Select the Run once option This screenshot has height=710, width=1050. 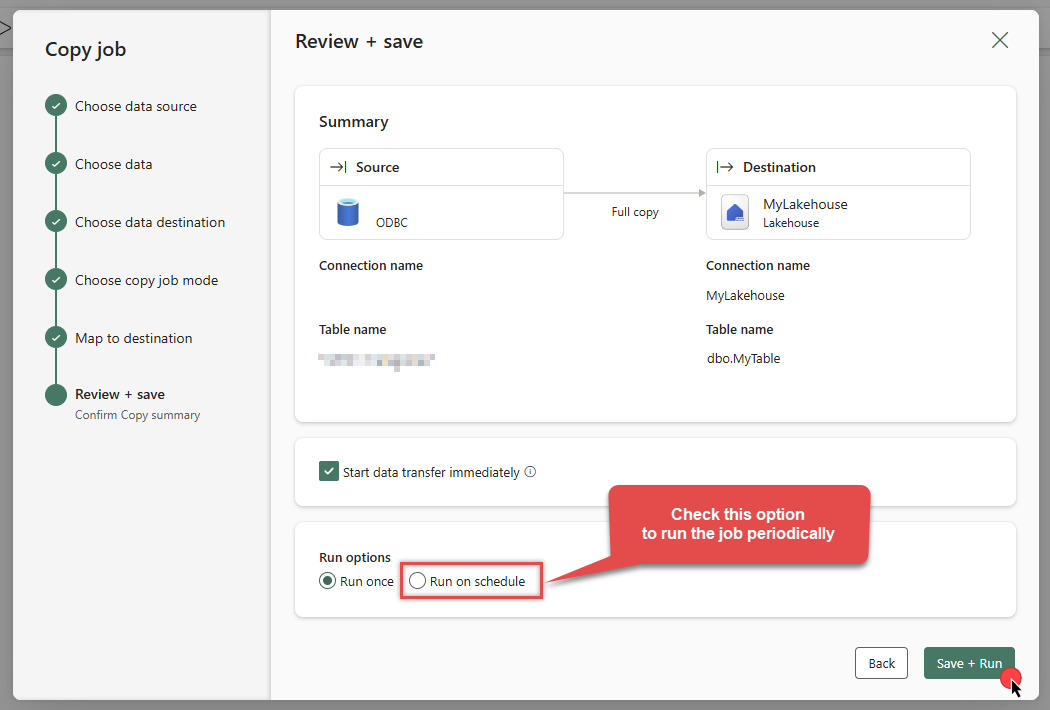328,581
